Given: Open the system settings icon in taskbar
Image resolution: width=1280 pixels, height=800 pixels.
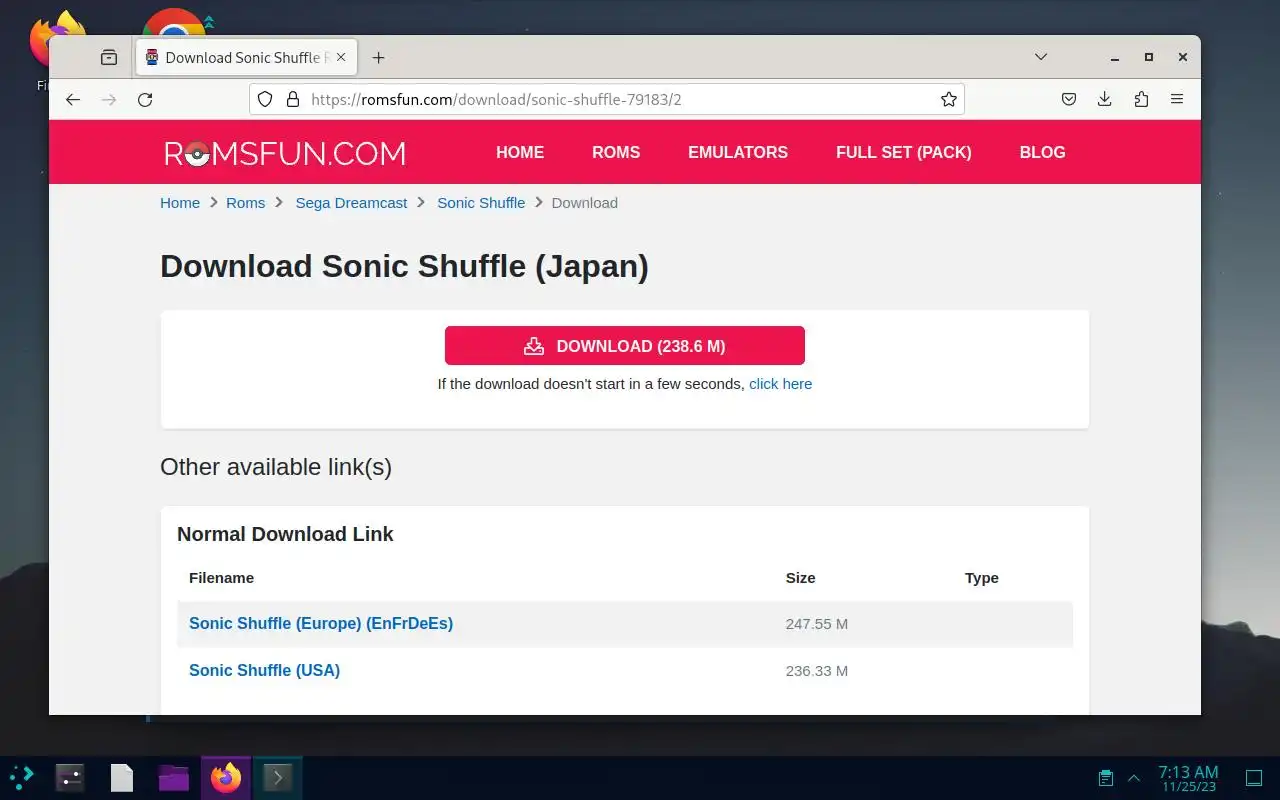Looking at the screenshot, I should (x=70, y=777).
